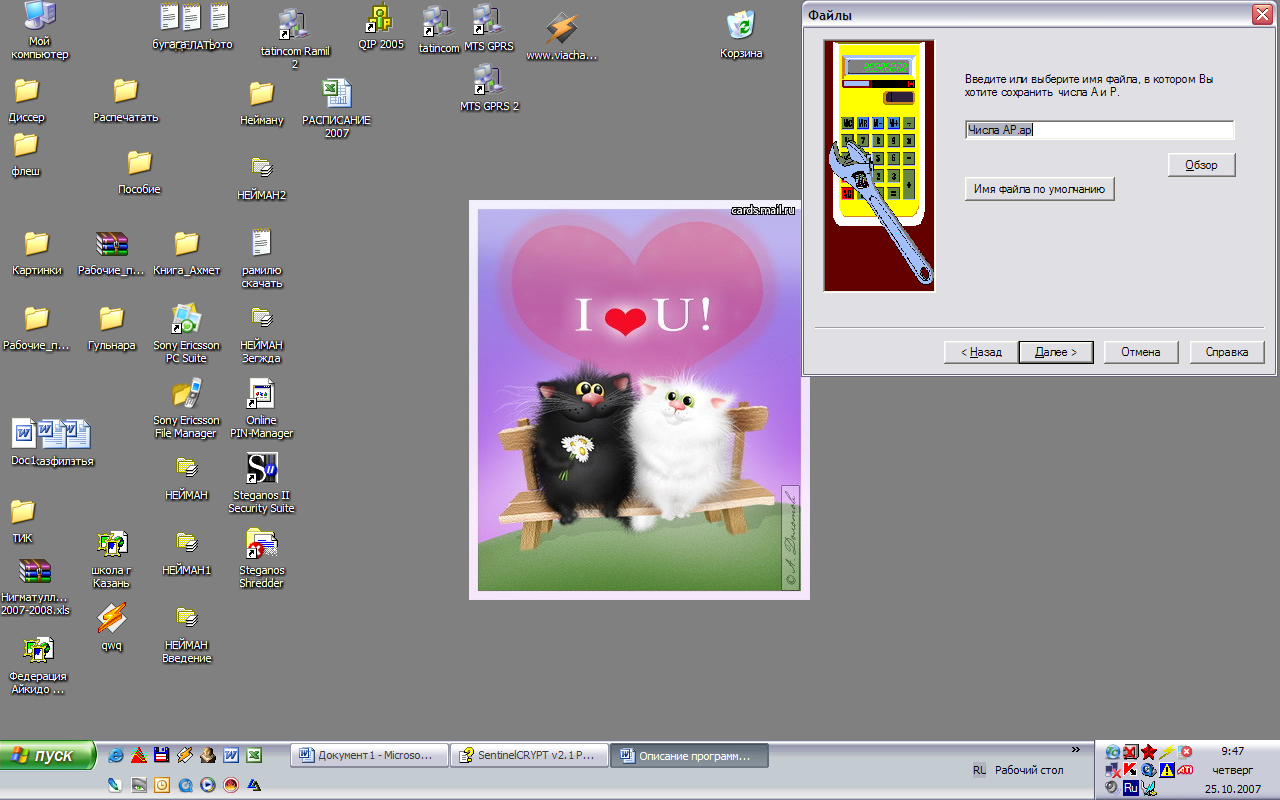Image resolution: width=1280 pixels, height=800 pixels.
Task: Click the Windows Media Player Quick Launch icon
Action: tap(208, 785)
